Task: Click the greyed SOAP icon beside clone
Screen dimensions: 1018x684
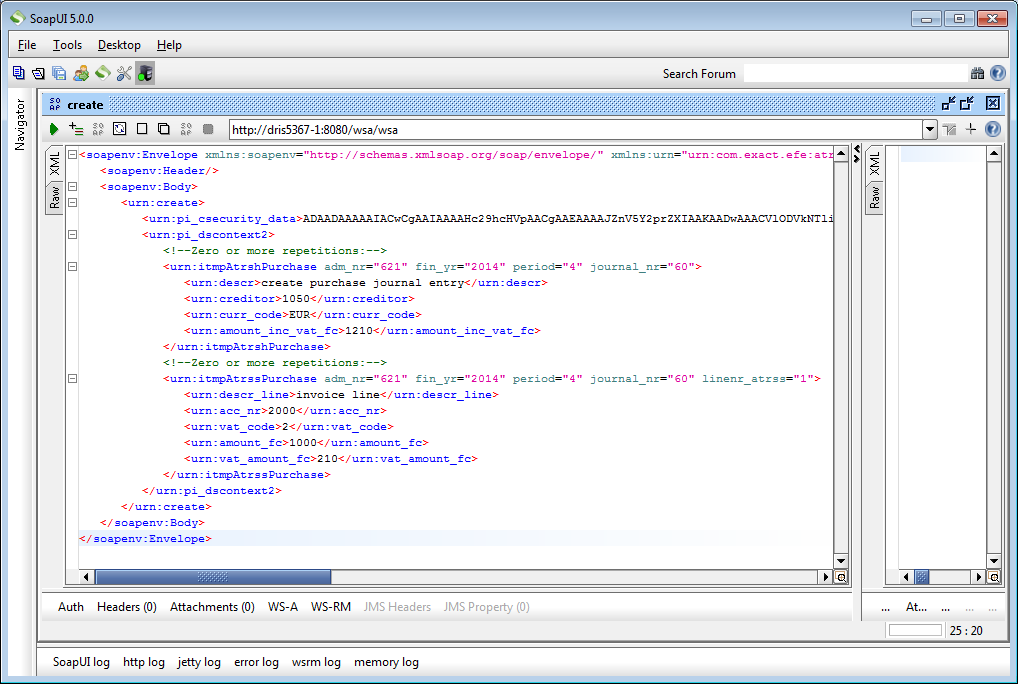Action: point(186,129)
